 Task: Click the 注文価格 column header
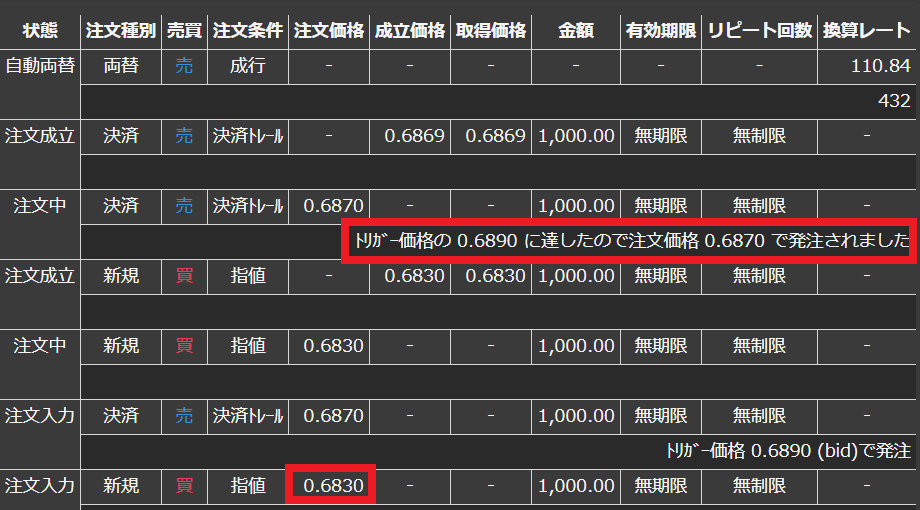(329, 31)
